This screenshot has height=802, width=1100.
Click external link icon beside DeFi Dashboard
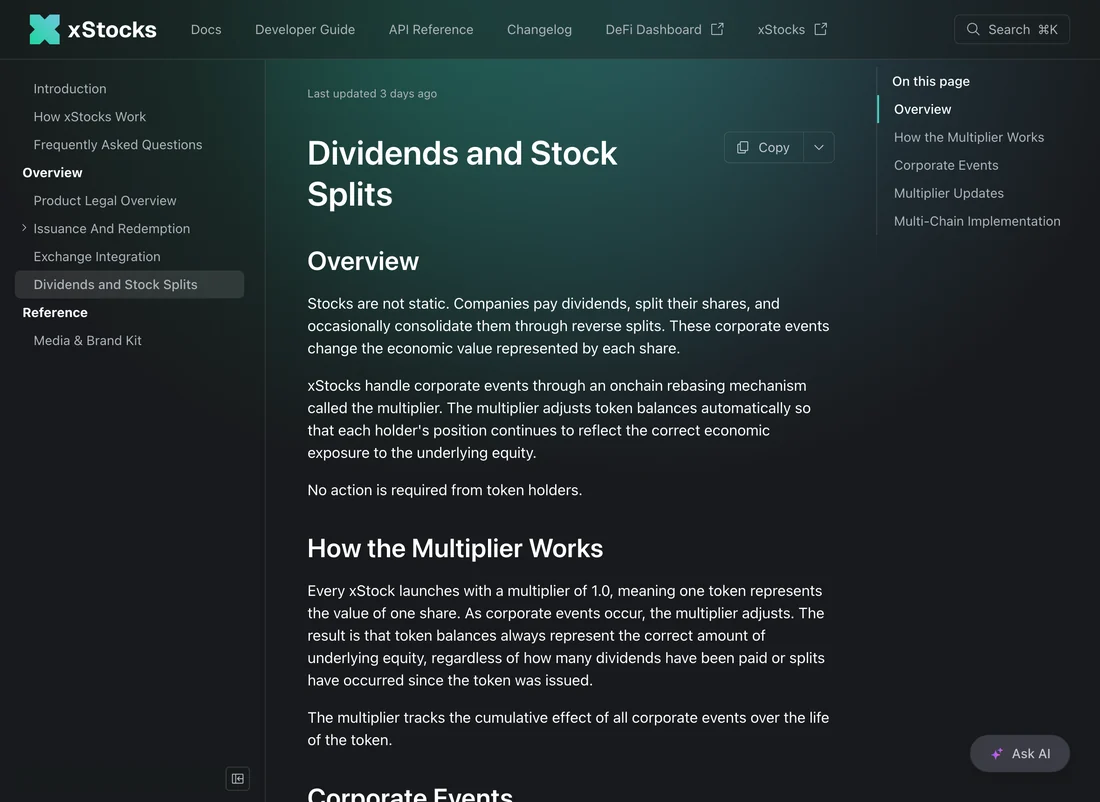(717, 29)
